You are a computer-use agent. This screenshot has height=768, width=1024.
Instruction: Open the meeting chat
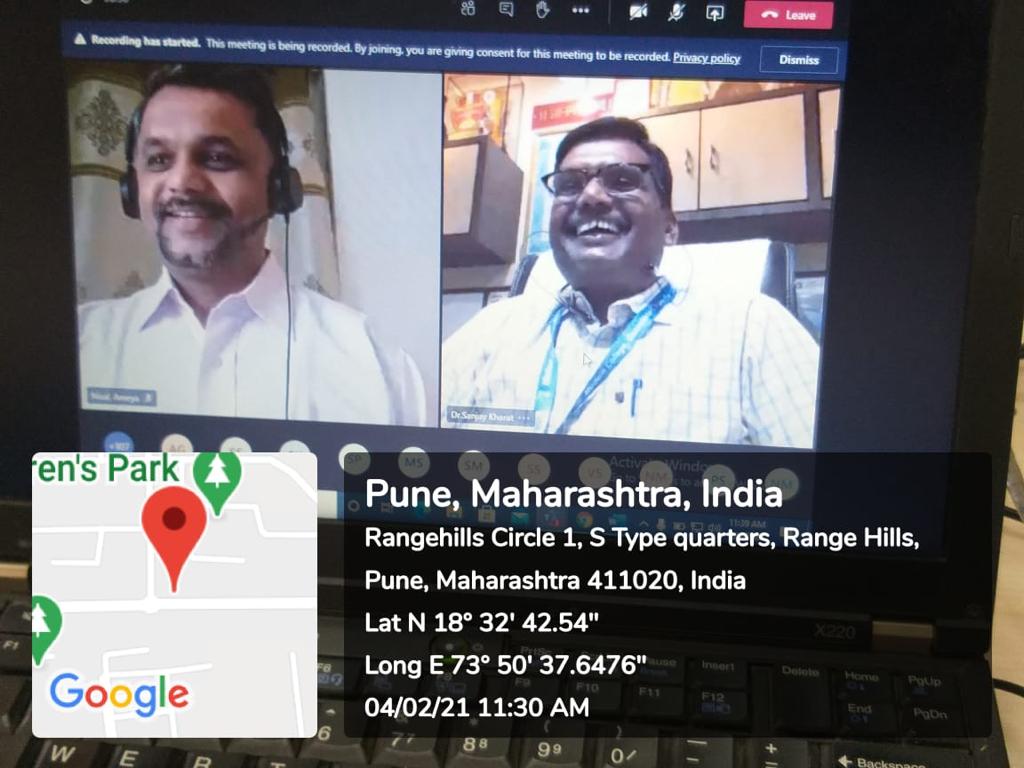(x=506, y=9)
